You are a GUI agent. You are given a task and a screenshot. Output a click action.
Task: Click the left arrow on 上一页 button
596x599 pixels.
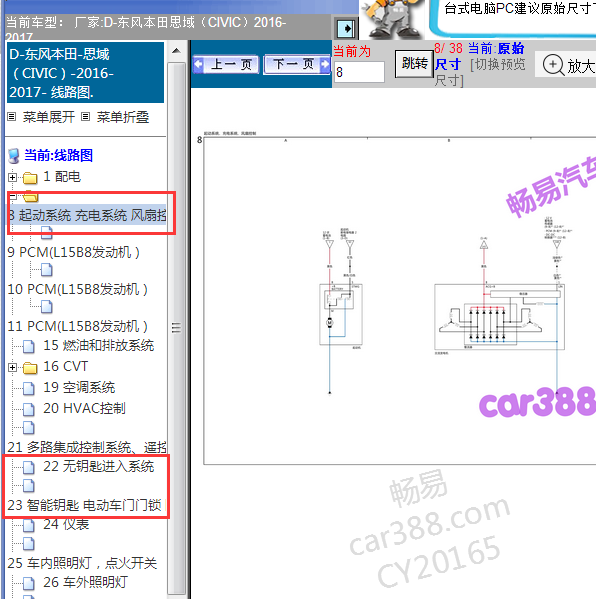tap(198, 64)
